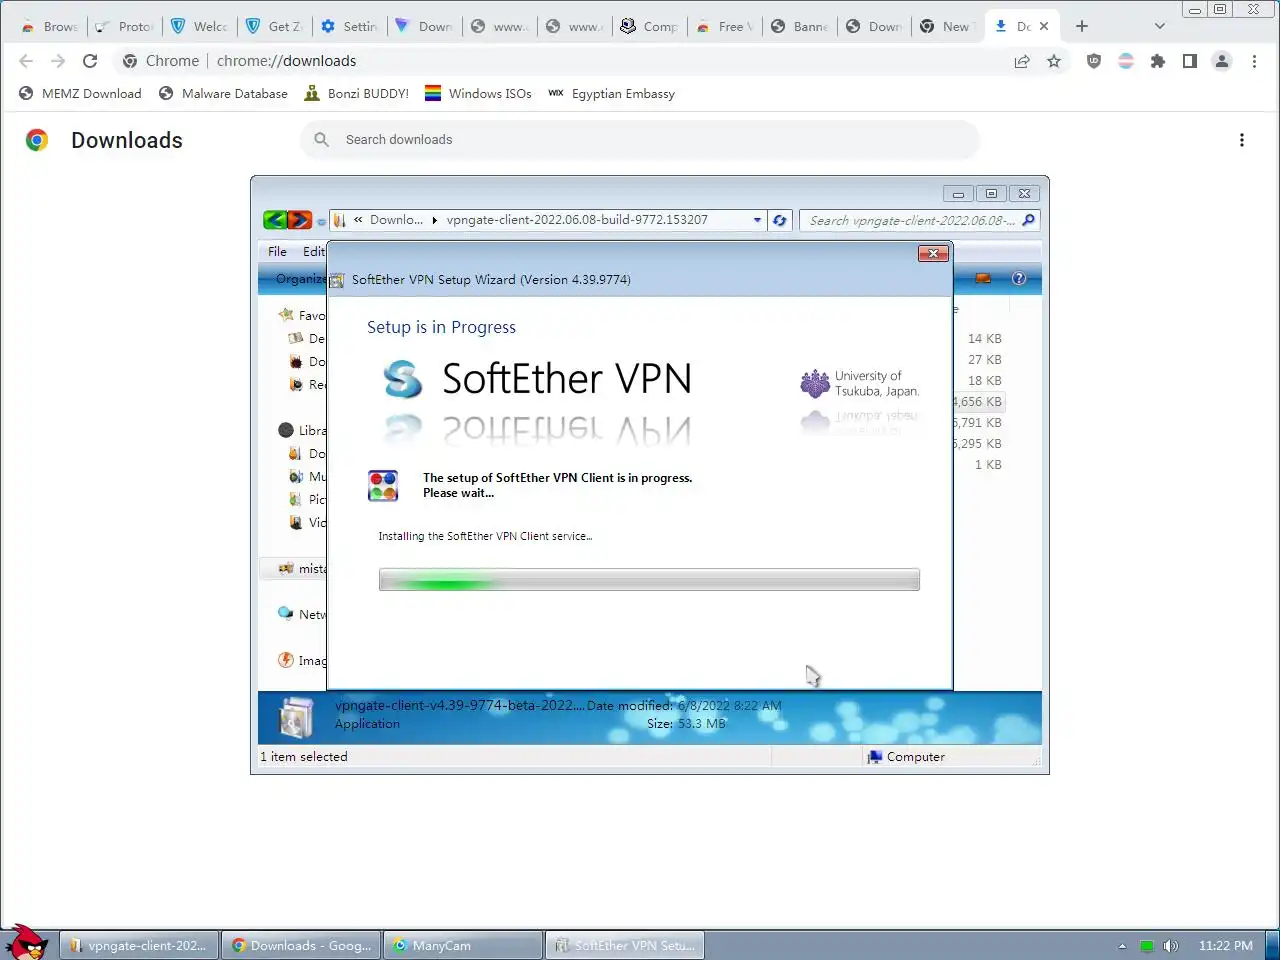Open the Organize toolbar menu
Screen dimensions: 1280x960
300,278
